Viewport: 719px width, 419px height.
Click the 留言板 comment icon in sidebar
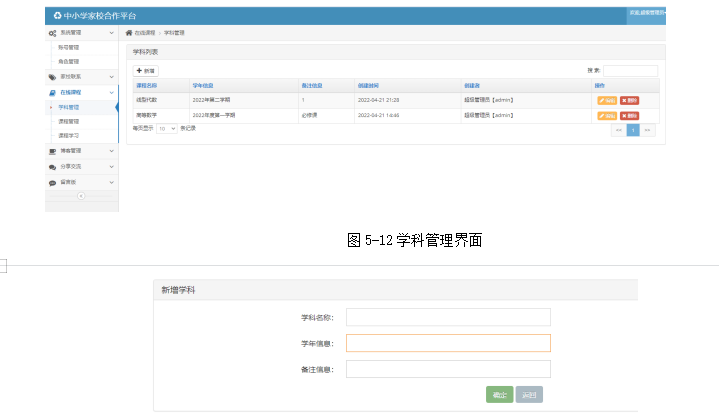52,183
